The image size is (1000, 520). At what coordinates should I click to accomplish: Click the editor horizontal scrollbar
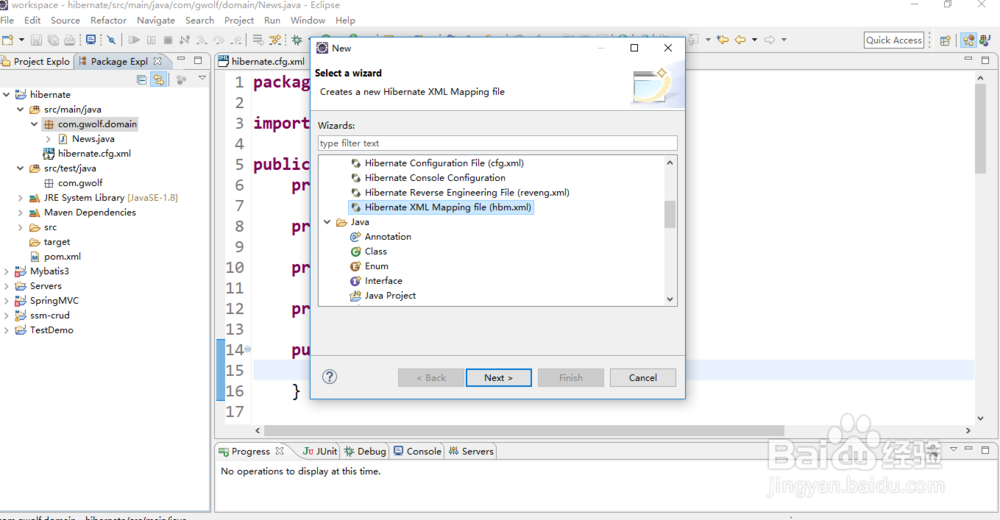point(523,431)
